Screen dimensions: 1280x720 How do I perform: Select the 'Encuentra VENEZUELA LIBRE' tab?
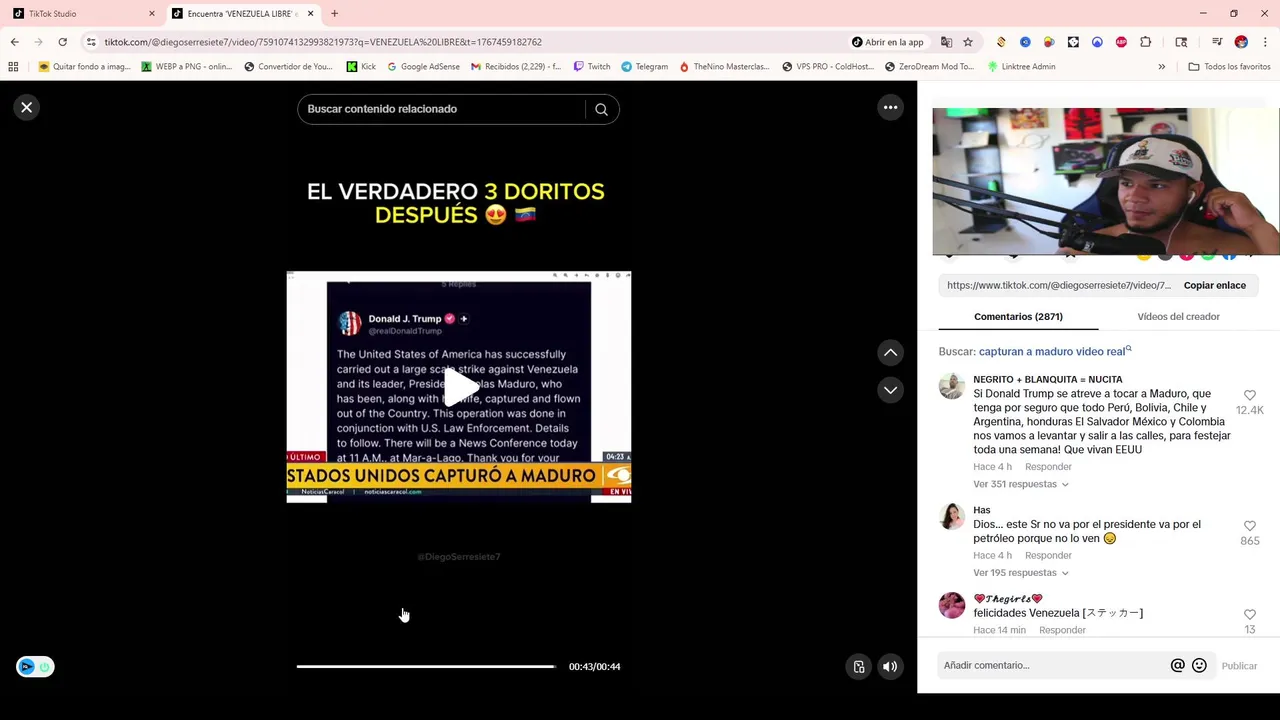coord(242,13)
